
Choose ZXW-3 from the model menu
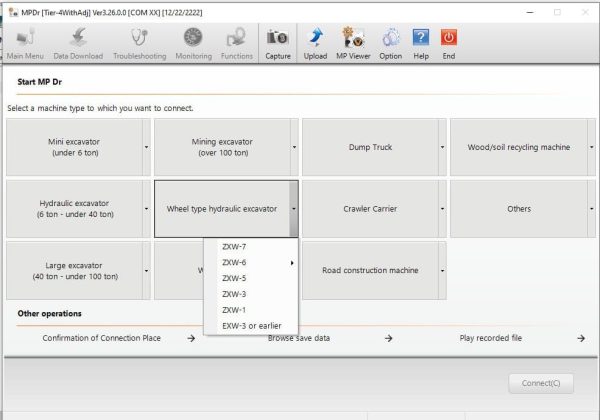tap(251, 294)
